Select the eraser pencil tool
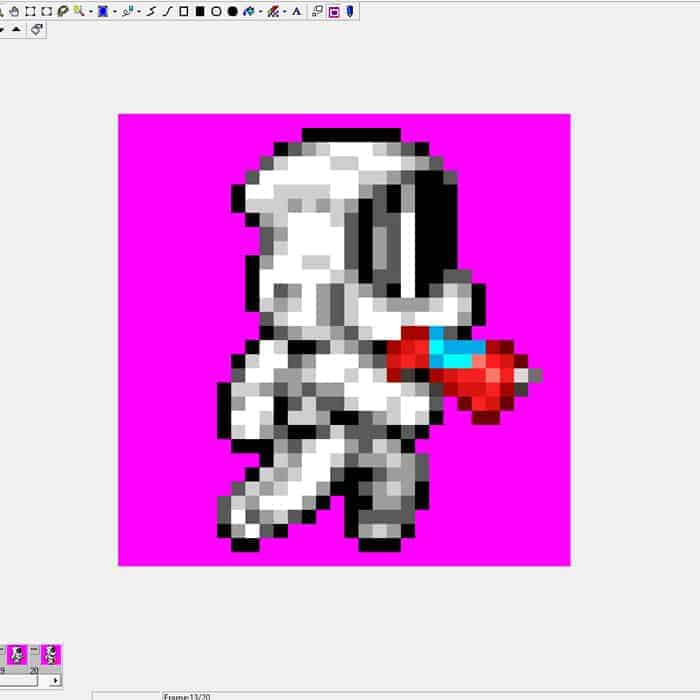 (273, 12)
